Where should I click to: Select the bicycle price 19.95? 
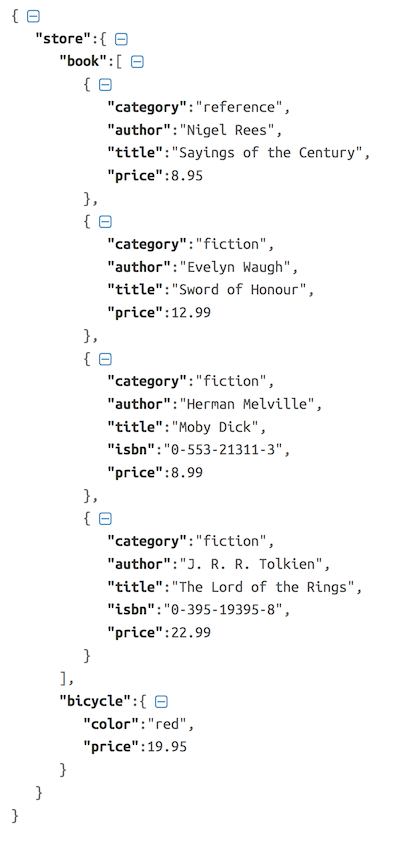tap(167, 747)
